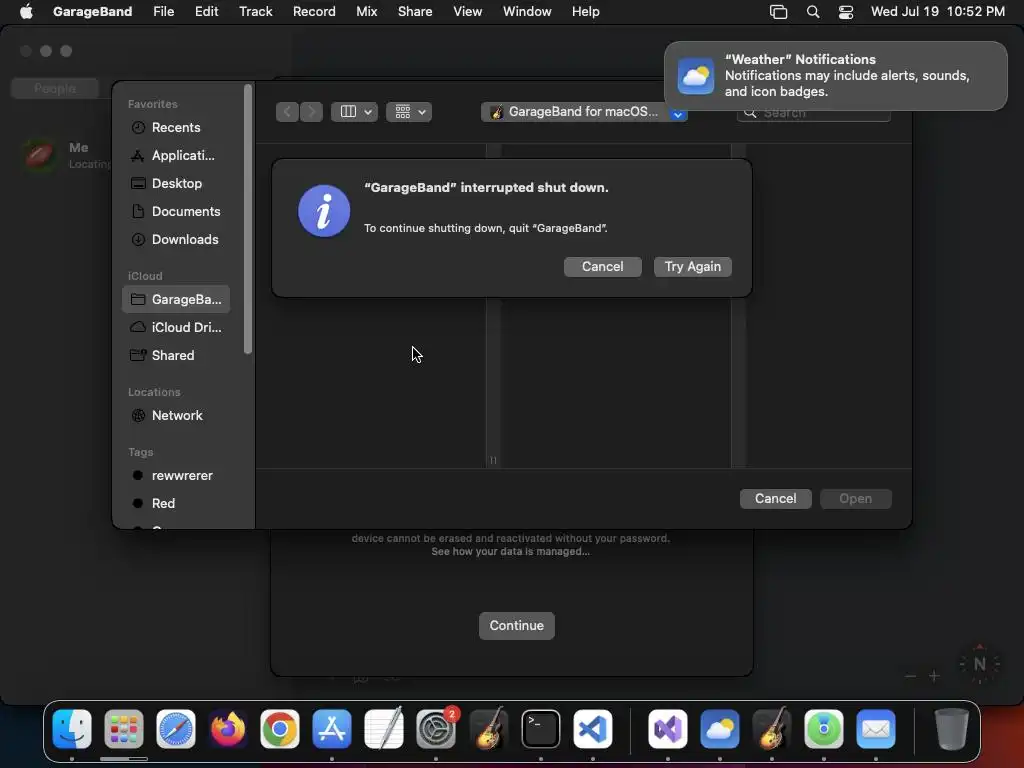Open Find My from the dock
Viewport: 1024px width, 768px height.
pos(824,729)
